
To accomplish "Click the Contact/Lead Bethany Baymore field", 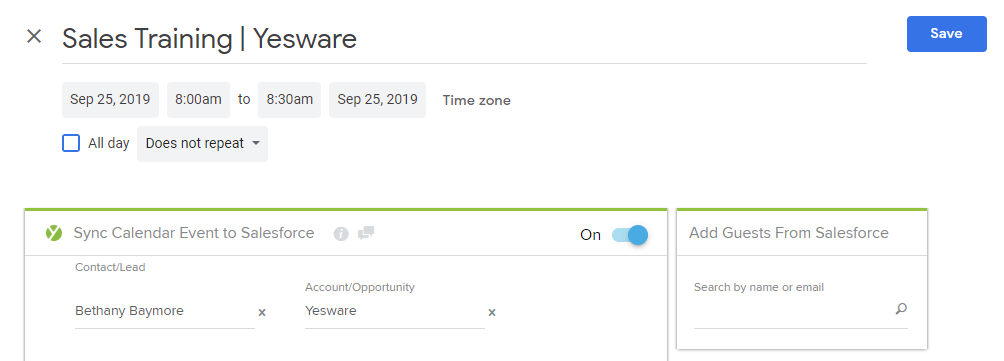I will [165, 312].
